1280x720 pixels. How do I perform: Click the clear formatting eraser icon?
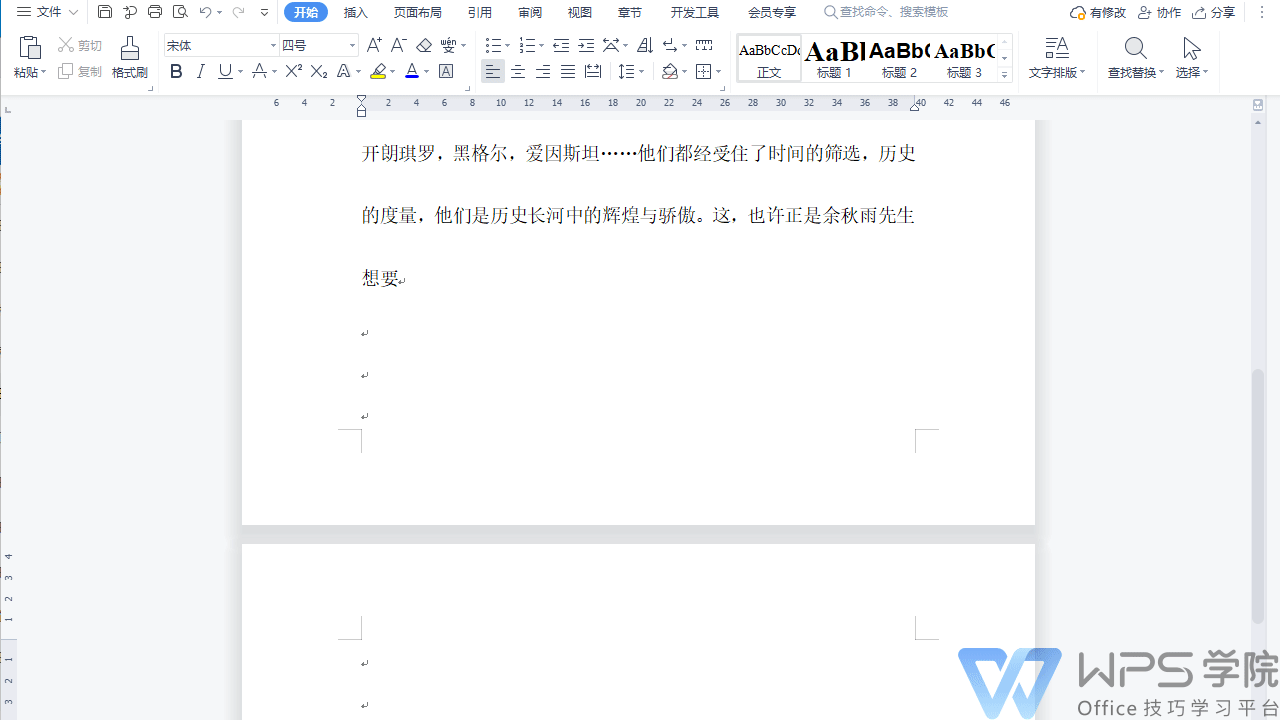click(423, 45)
